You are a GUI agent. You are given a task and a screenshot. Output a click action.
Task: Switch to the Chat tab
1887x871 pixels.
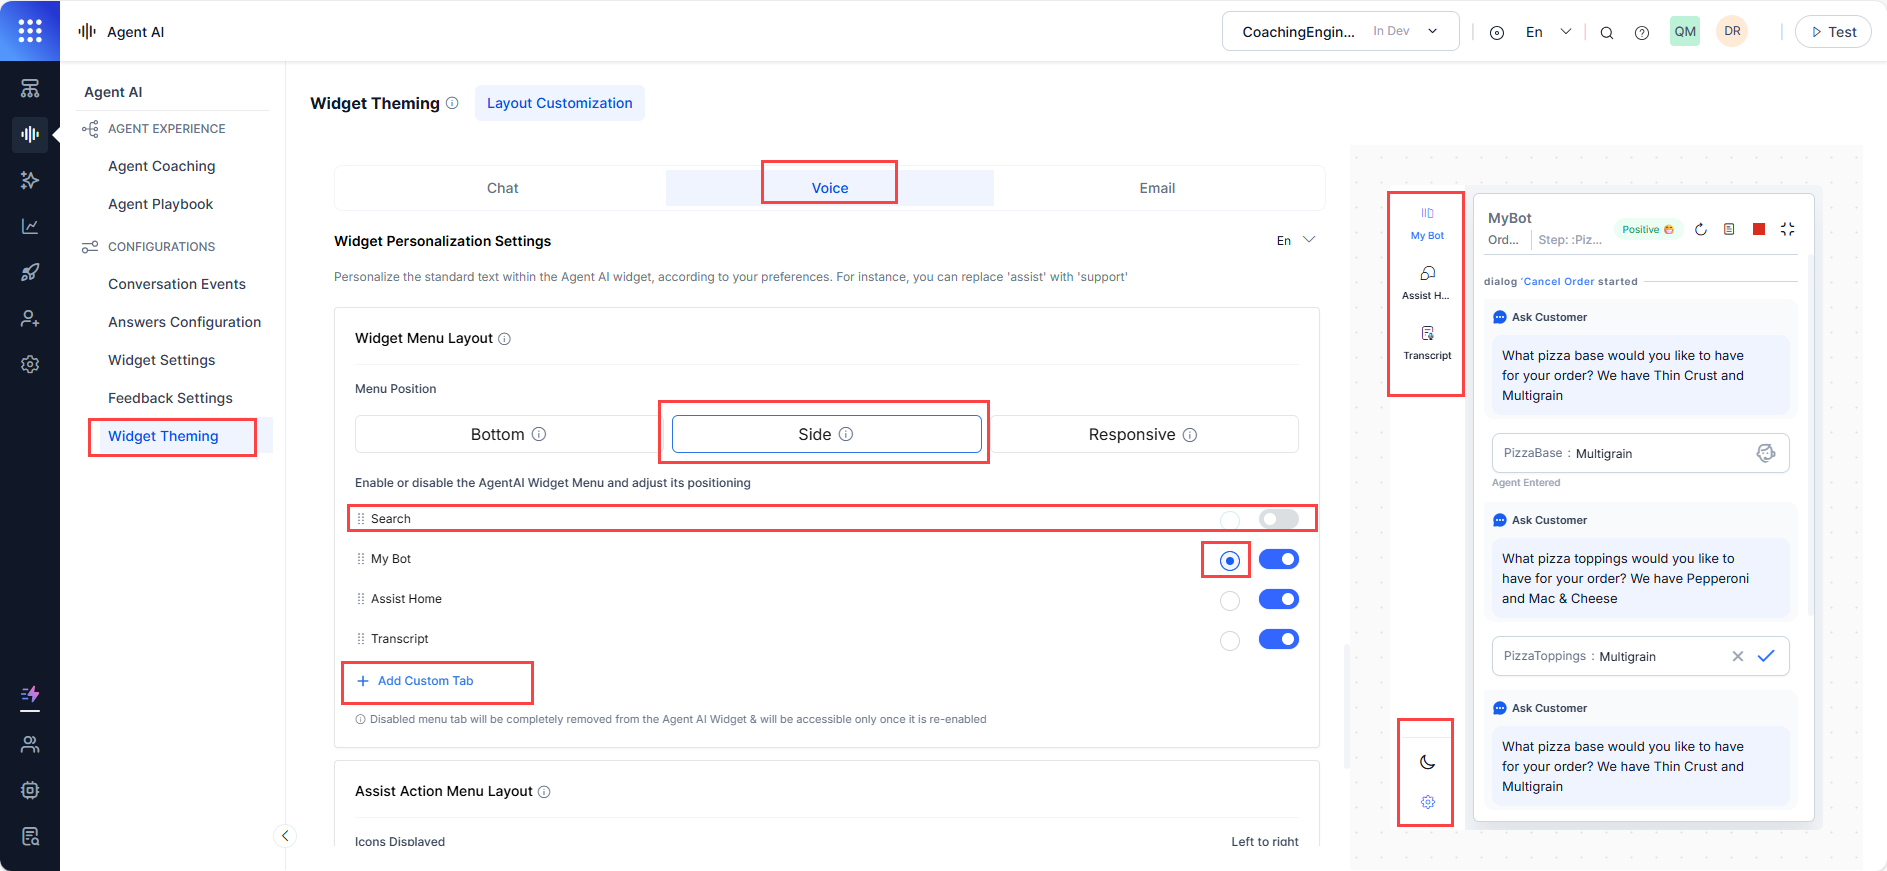coord(502,188)
